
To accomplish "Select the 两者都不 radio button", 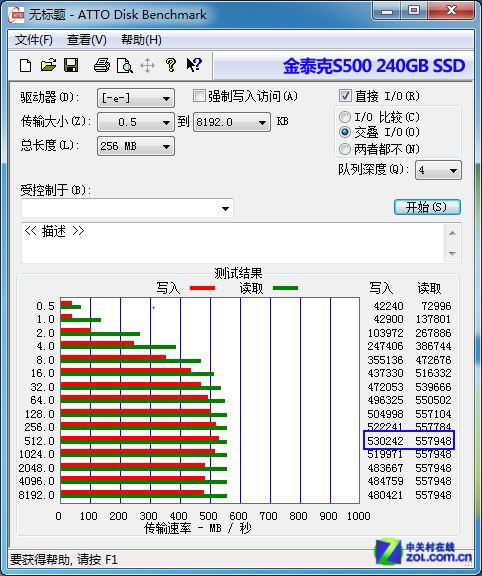I will tap(345, 149).
